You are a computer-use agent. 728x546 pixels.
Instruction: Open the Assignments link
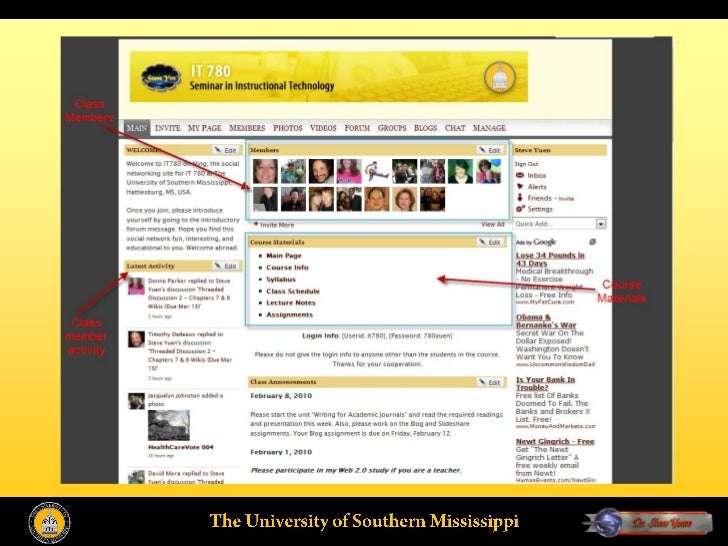[289, 315]
